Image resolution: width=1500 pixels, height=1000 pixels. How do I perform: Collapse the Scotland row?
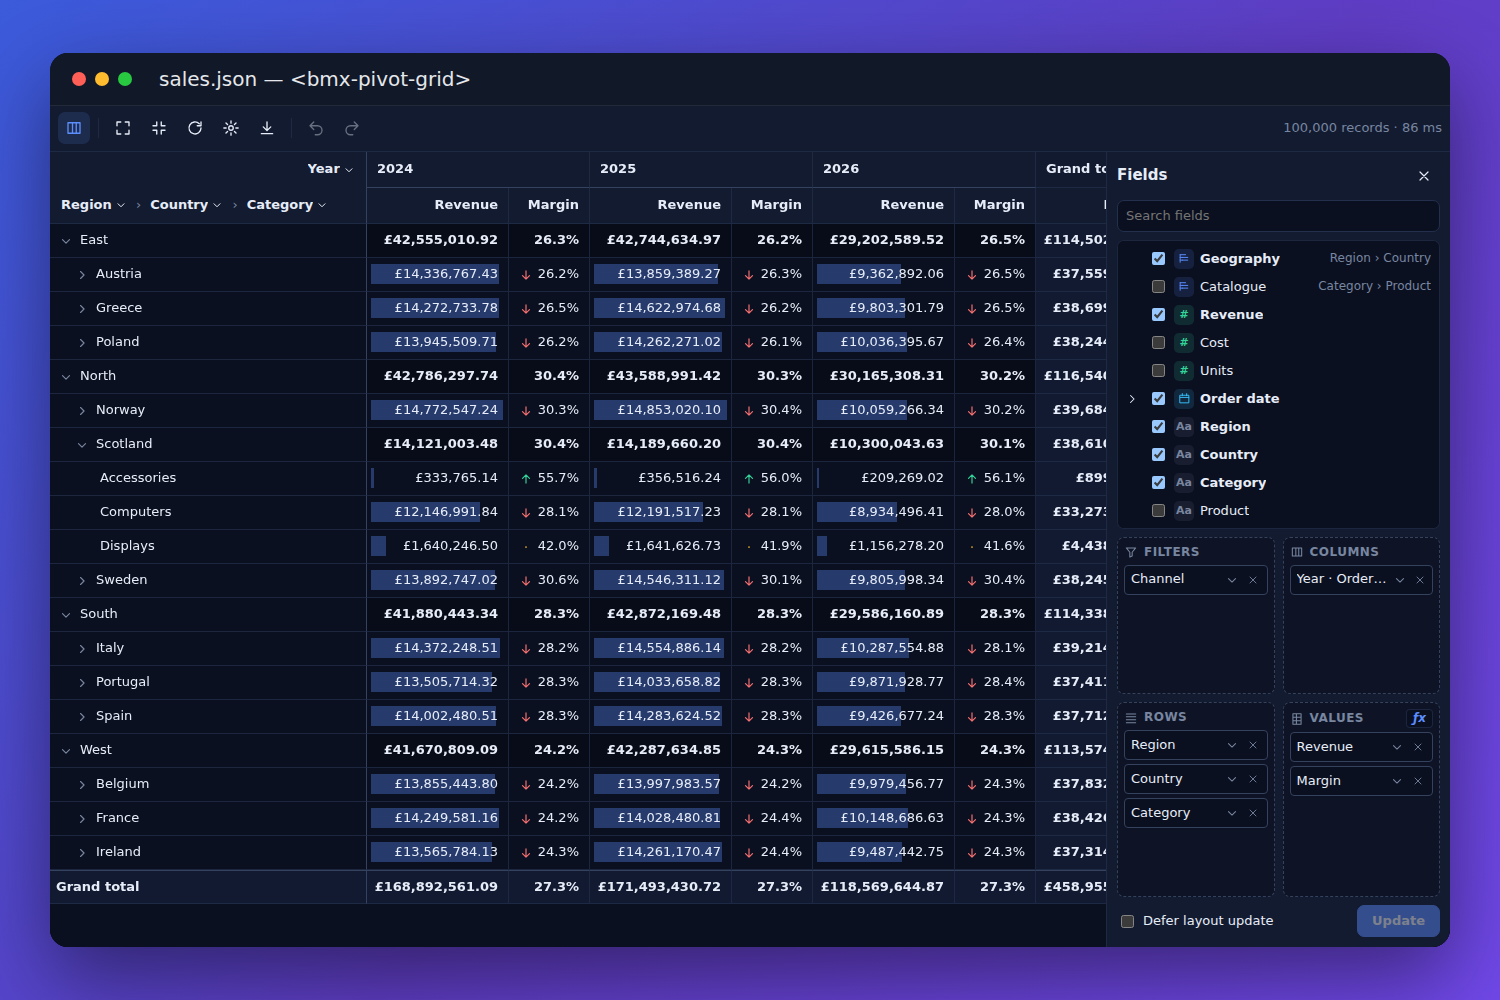coord(82,444)
